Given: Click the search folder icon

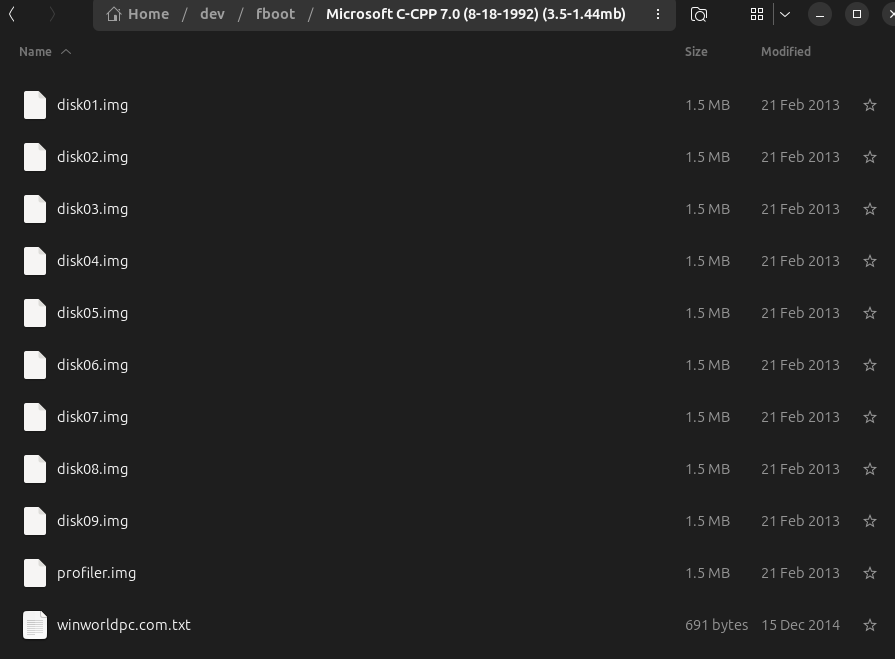Looking at the screenshot, I should [x=699, y=14].
